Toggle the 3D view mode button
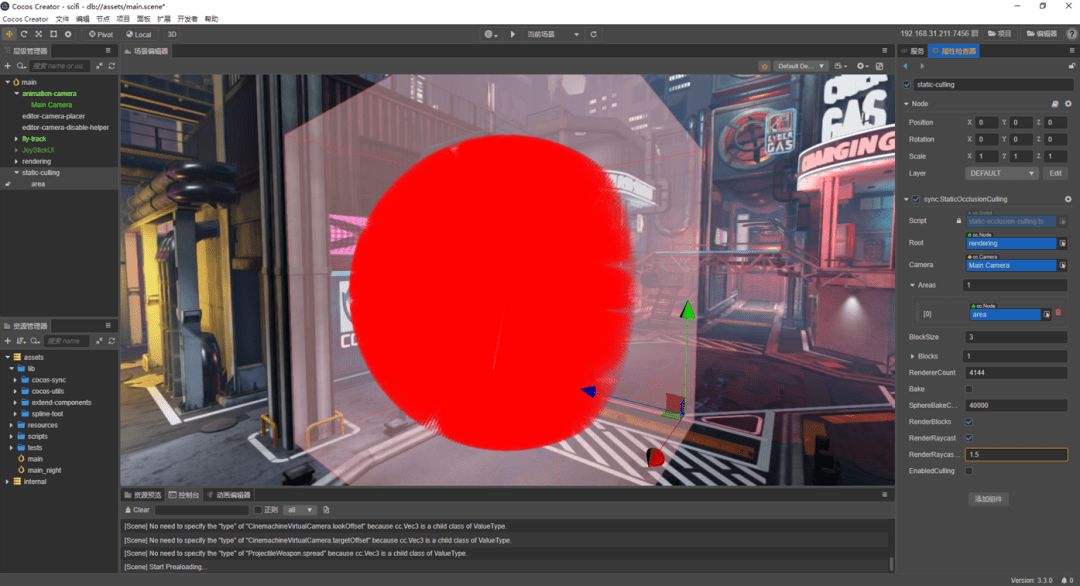The image size is (1080, 586). pyautogui.click(x=172, y=34)
